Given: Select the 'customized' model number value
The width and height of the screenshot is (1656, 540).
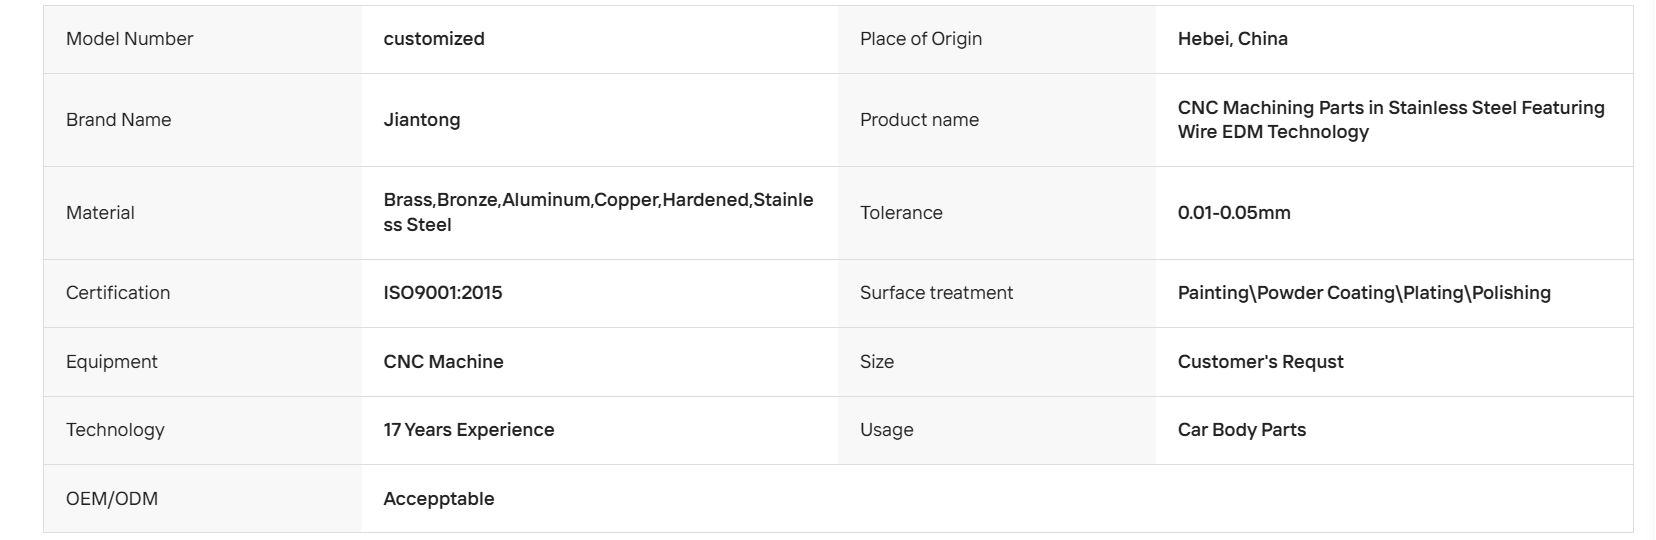Looking at the screenshot, I should pos(434,39).
